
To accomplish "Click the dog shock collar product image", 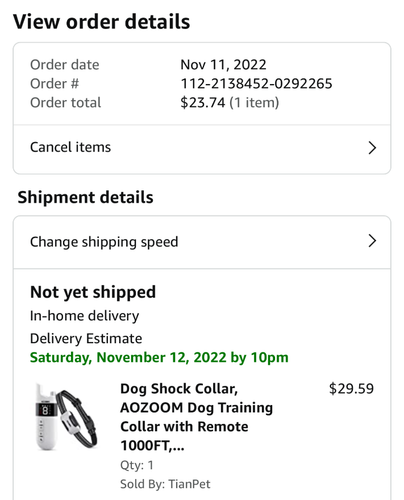I will pyautogui.click(x=66, y=417).
